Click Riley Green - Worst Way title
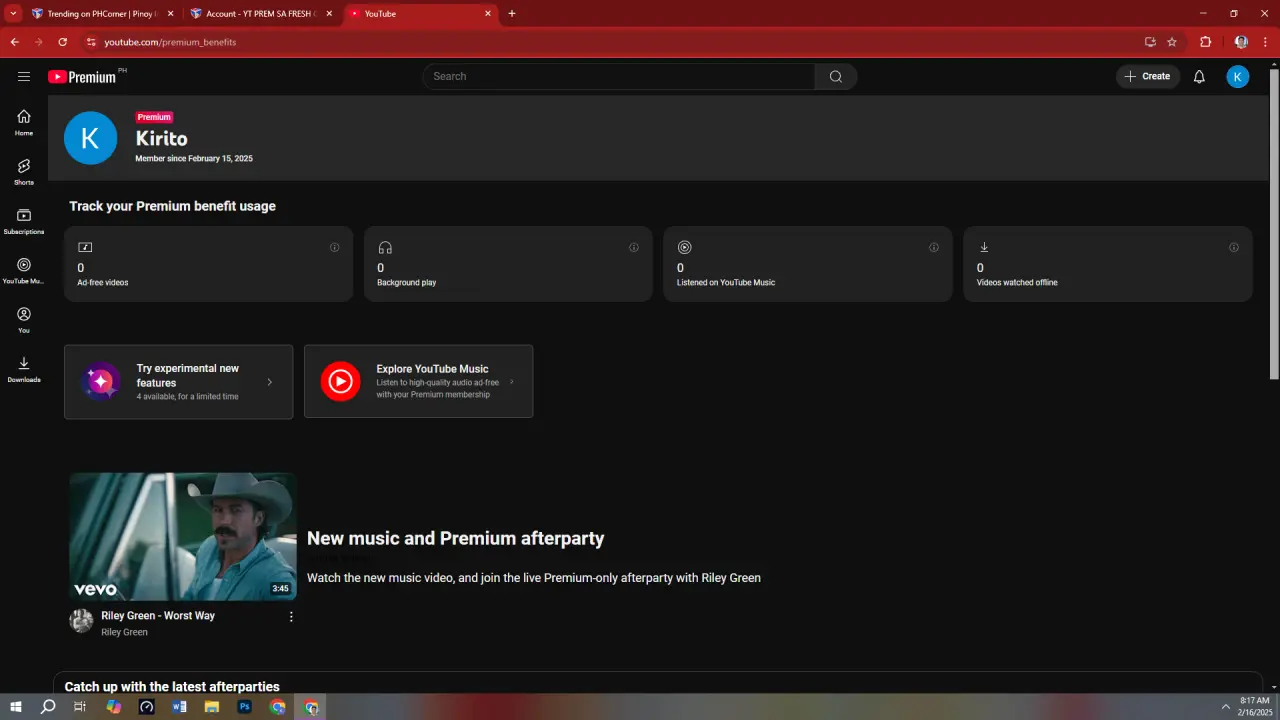1280x720 pixels. [158, 616]
